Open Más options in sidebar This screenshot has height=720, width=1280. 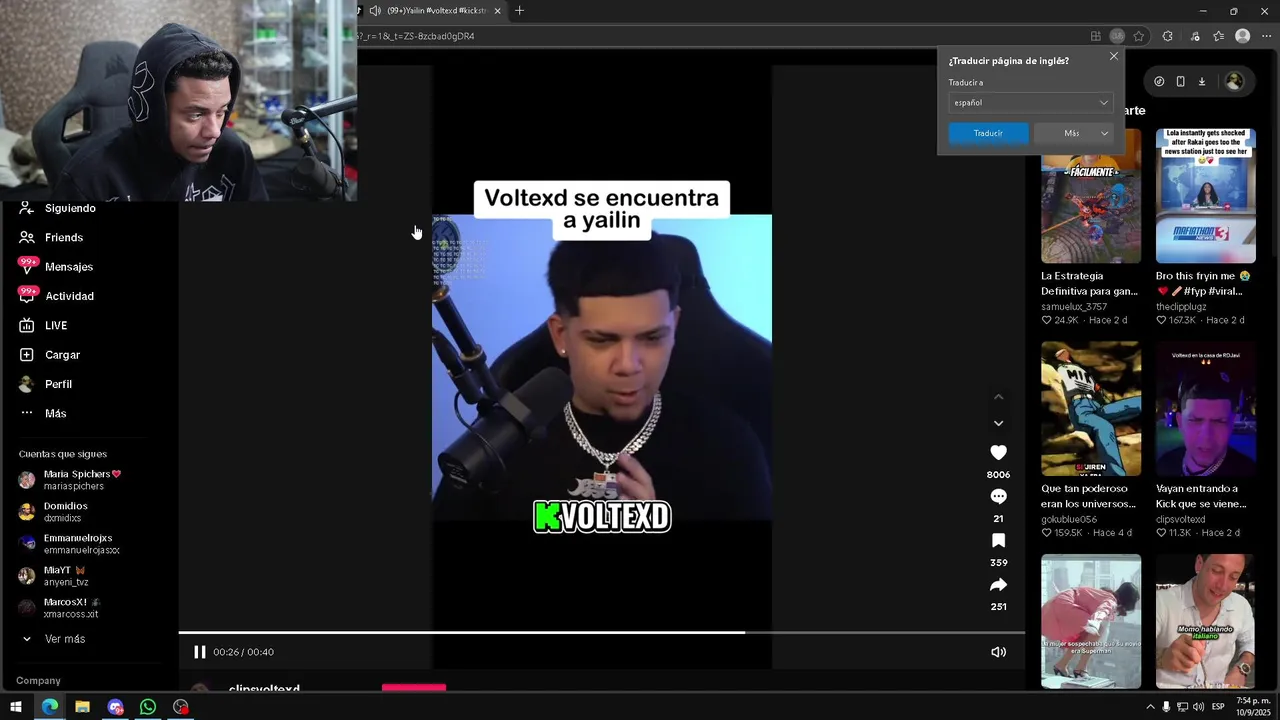pyautogui.click(x=42, y=413)
